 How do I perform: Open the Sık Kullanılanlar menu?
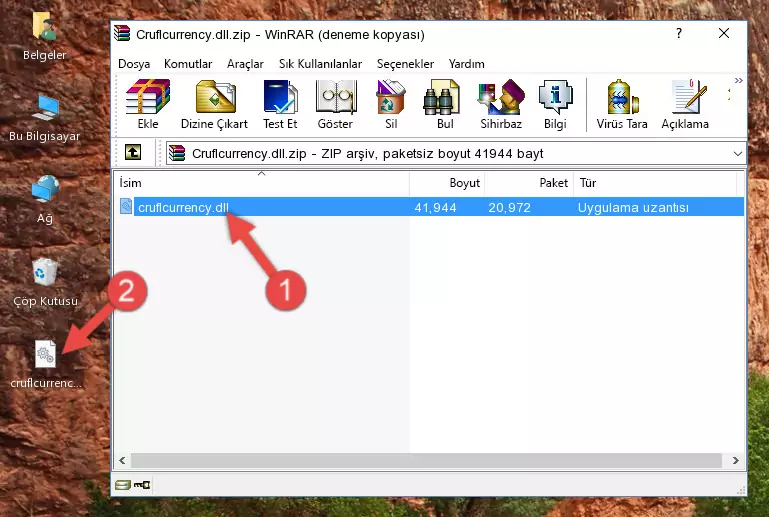320,64
